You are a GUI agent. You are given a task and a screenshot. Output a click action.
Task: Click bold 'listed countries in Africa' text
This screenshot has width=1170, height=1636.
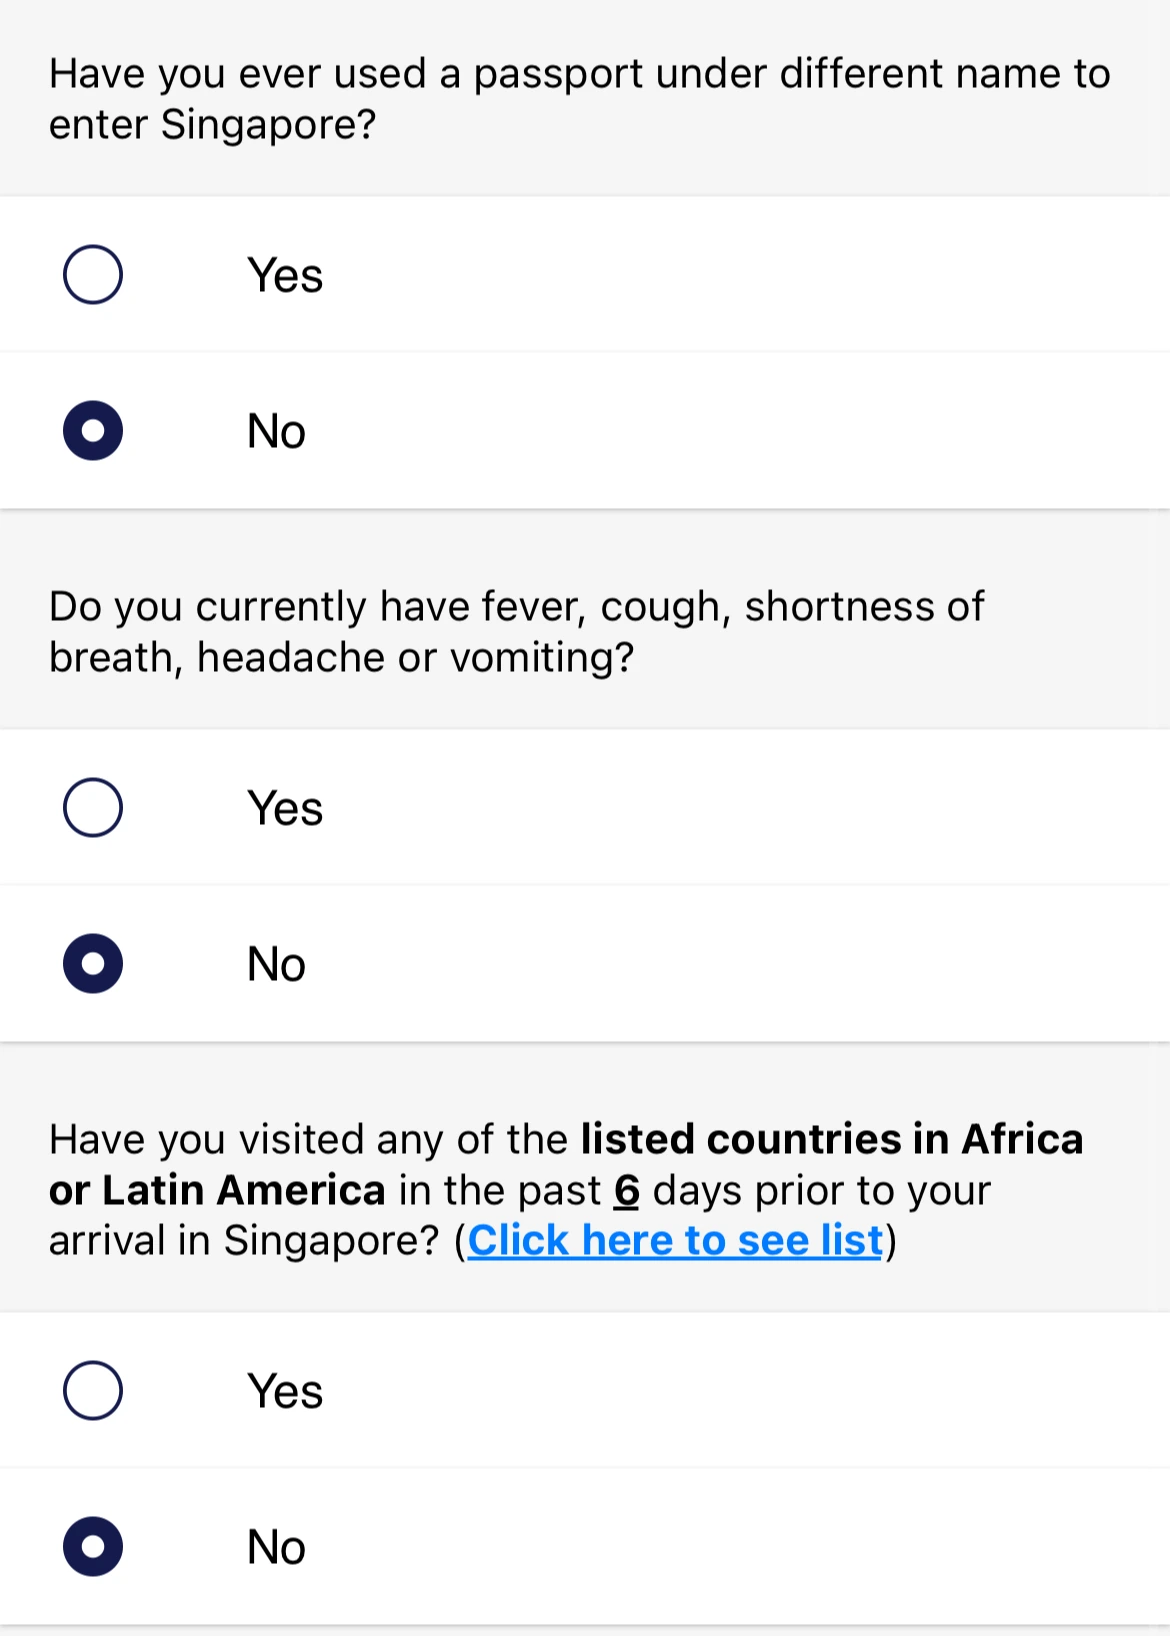[x=832, y=1139]
